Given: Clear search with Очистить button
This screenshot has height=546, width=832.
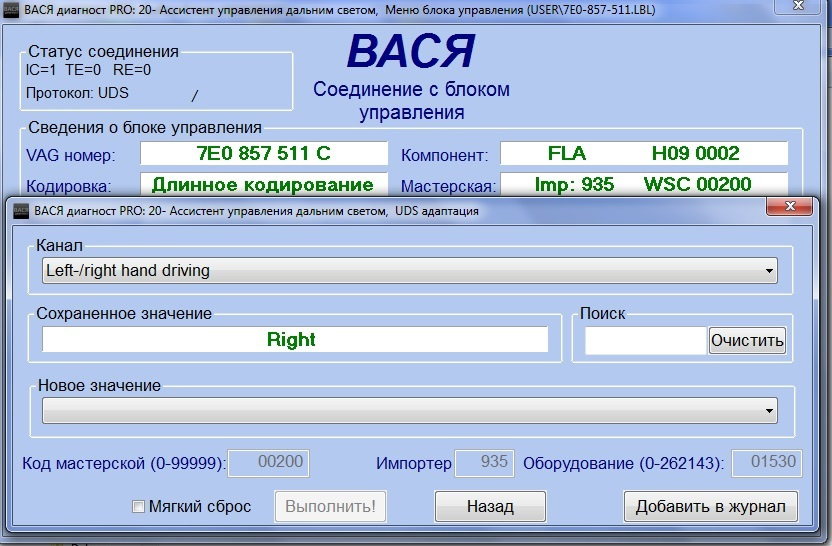Looking at the screenshot, I should click(x=747, y=340).
